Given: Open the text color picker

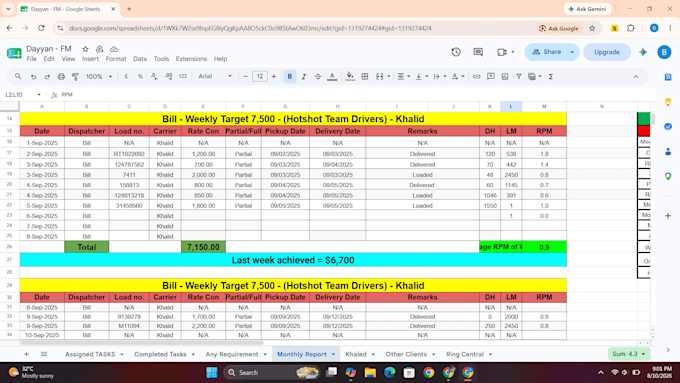Looking at the screenshot, I should (332, 76).
